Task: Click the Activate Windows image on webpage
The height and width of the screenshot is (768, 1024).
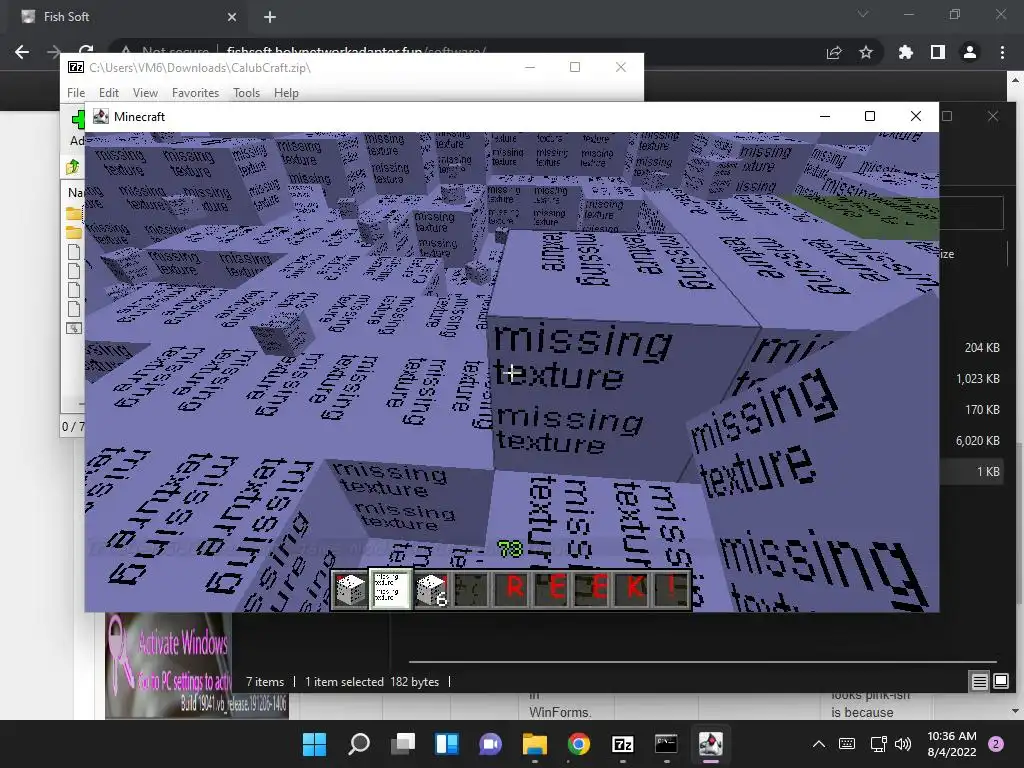Action: point(168,665)
